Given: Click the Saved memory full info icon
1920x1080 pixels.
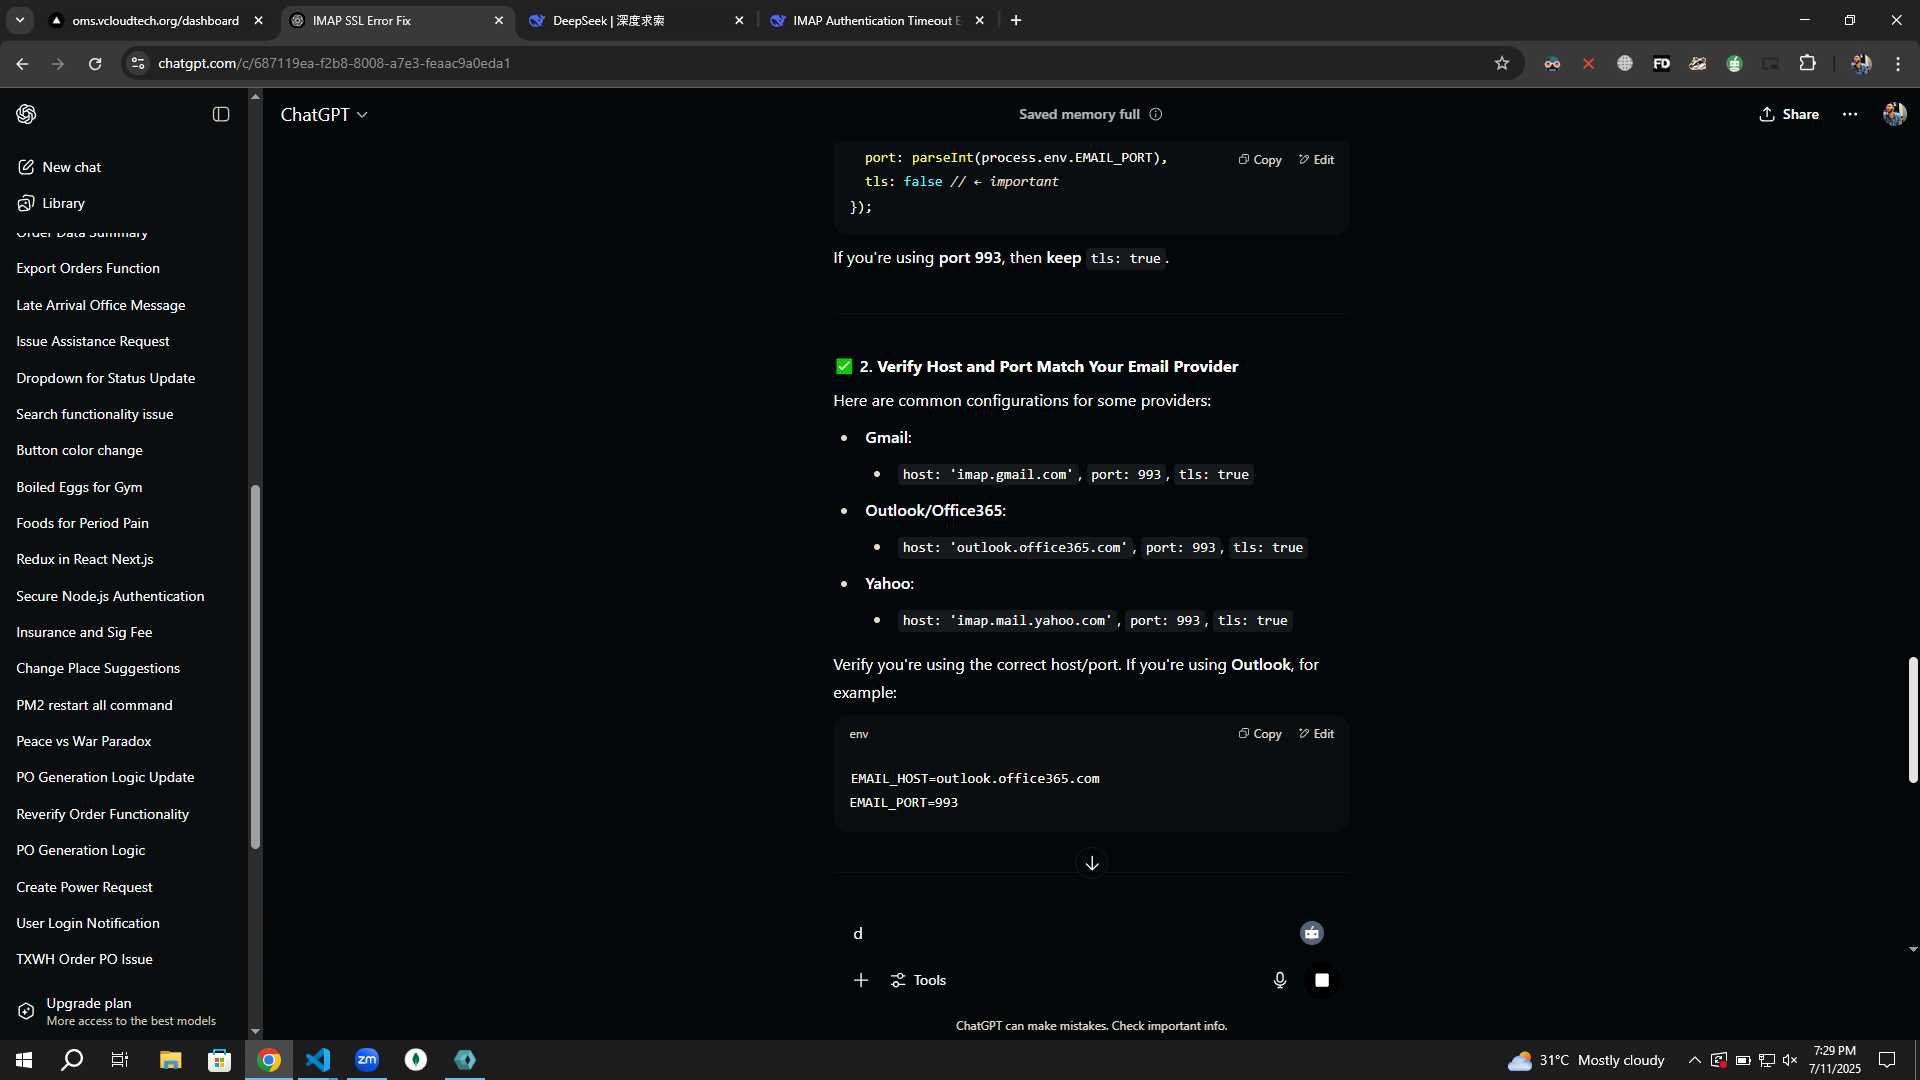Looking at the screenshot, I should pos(1156,114).
